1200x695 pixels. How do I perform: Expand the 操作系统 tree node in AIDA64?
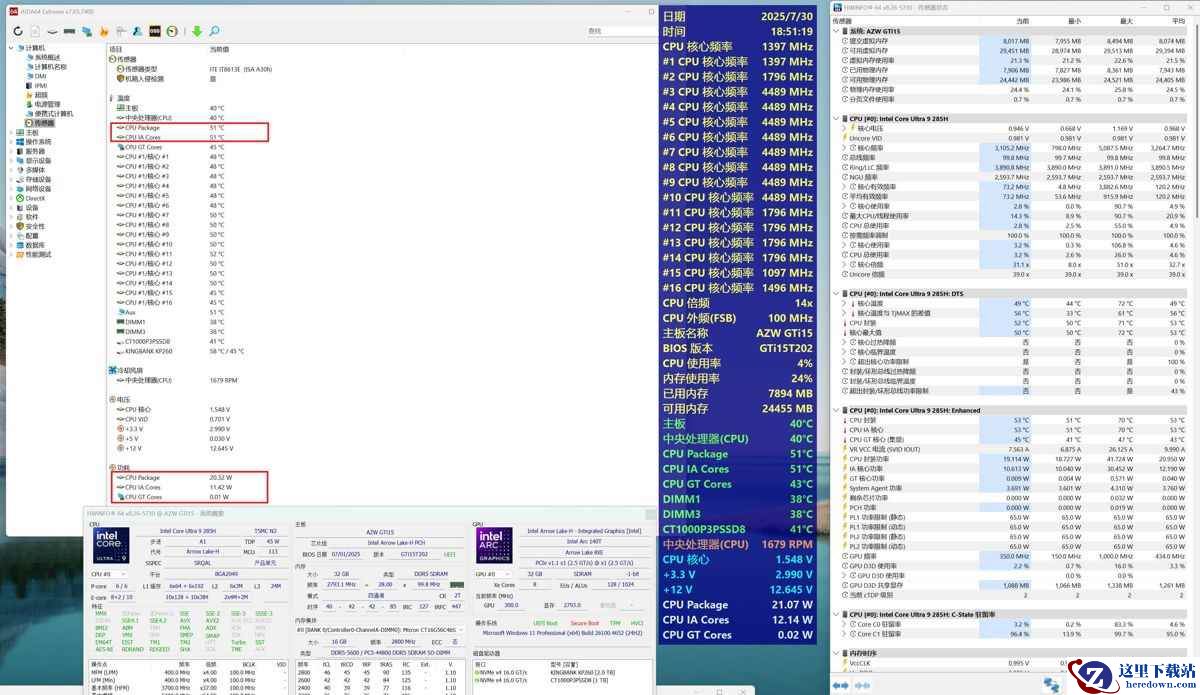11,141
